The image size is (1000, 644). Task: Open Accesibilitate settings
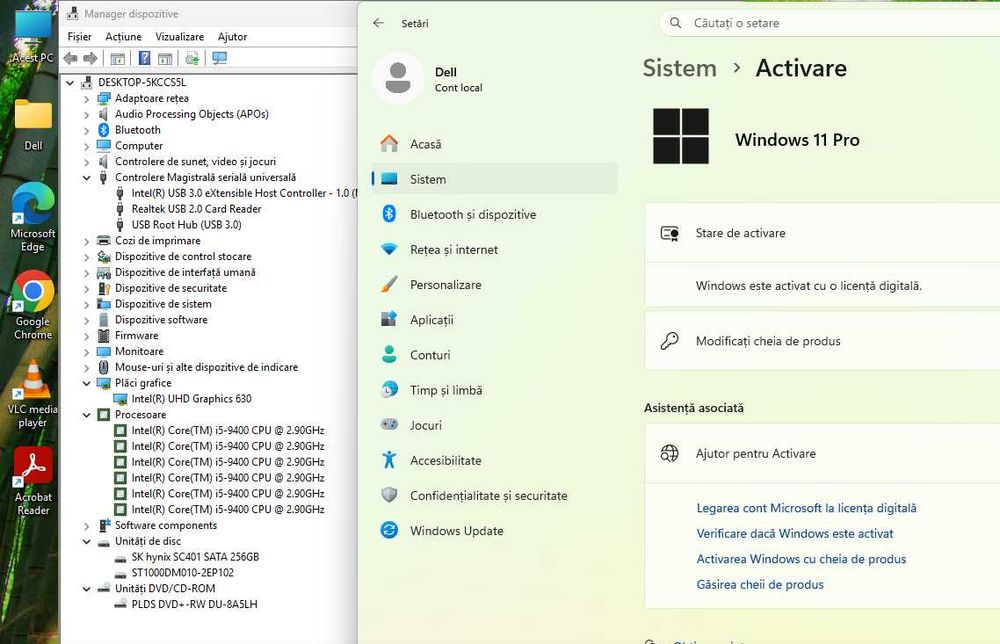point(494,460)
